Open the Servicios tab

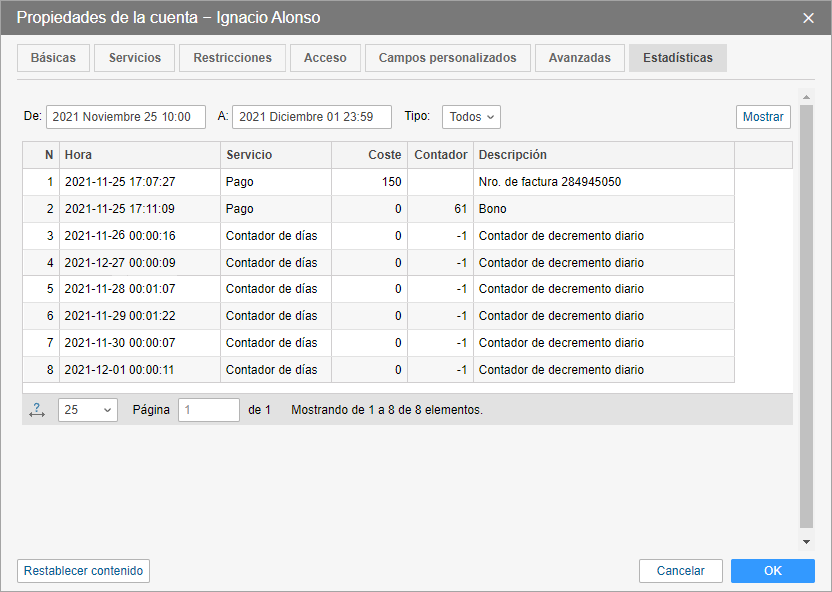[x=135, y=58]
